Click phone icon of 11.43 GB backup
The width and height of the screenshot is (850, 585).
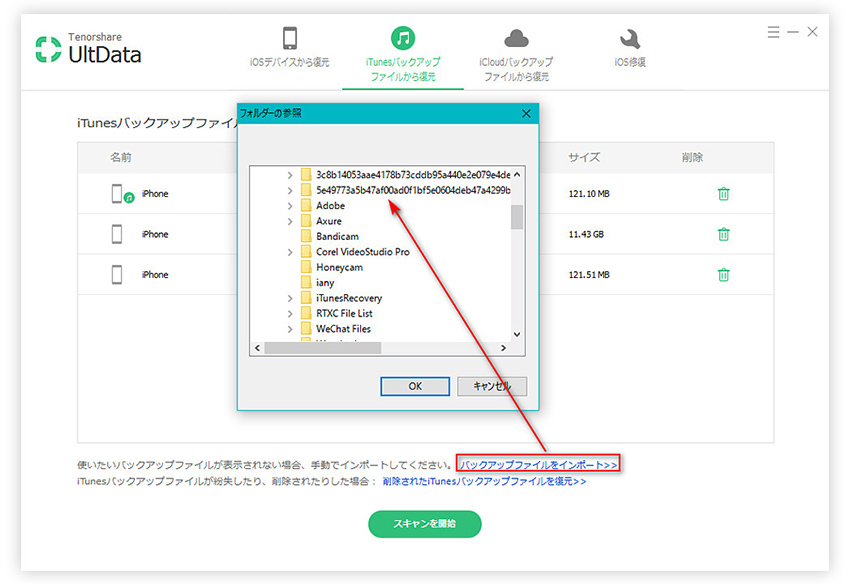pos(117,234)
